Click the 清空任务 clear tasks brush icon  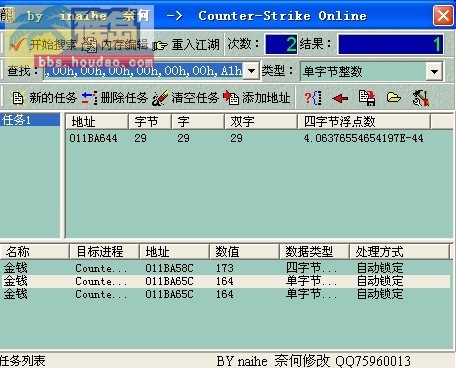(160, 98)
